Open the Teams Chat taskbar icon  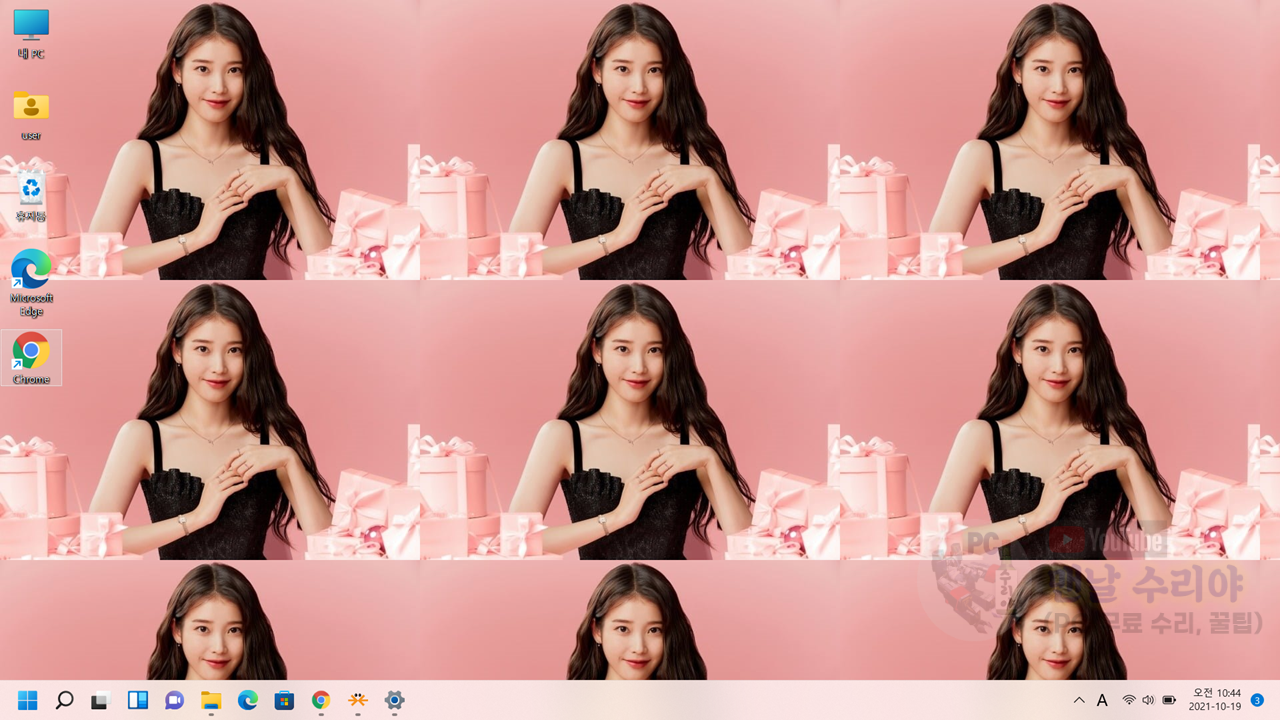pyautogui.click(x=174, y=700)
